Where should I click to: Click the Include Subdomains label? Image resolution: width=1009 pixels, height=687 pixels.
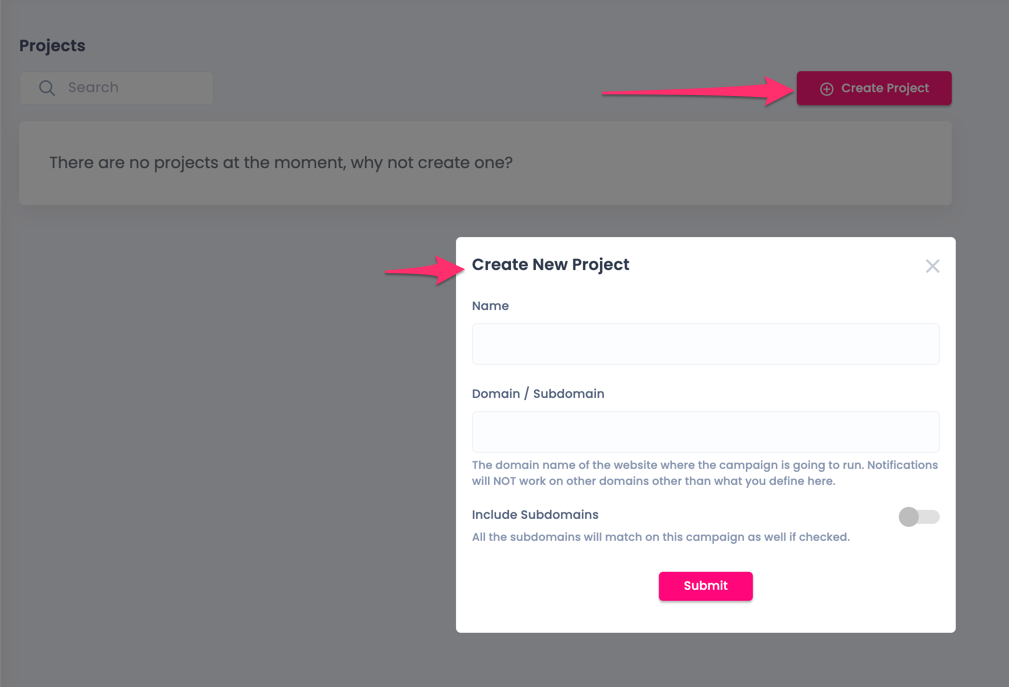[x=535, y=515]
